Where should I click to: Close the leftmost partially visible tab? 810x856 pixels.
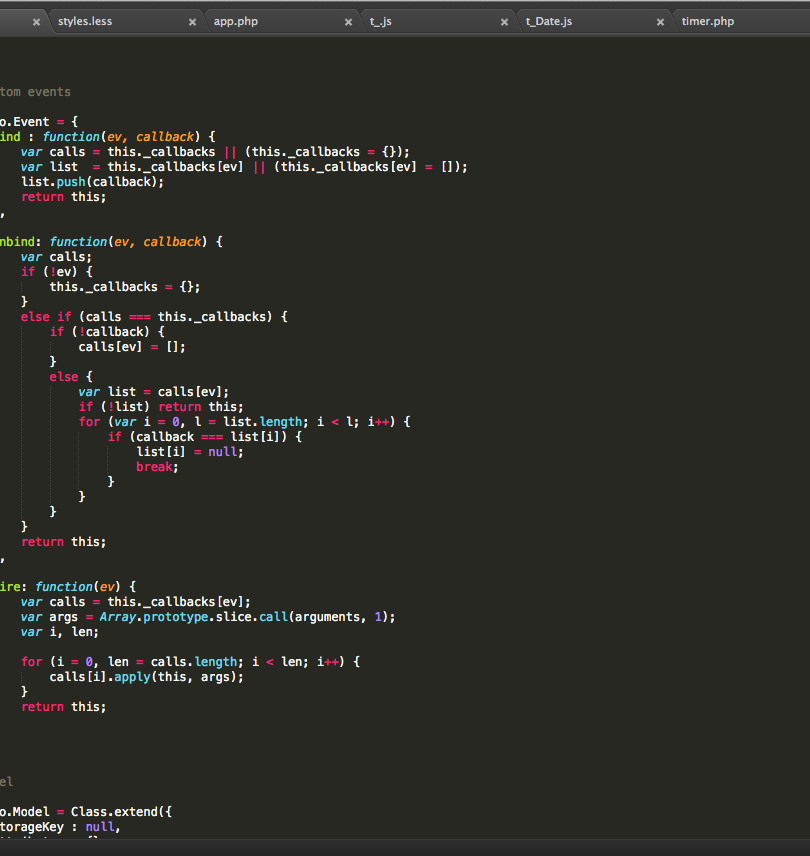coord(36,20)
